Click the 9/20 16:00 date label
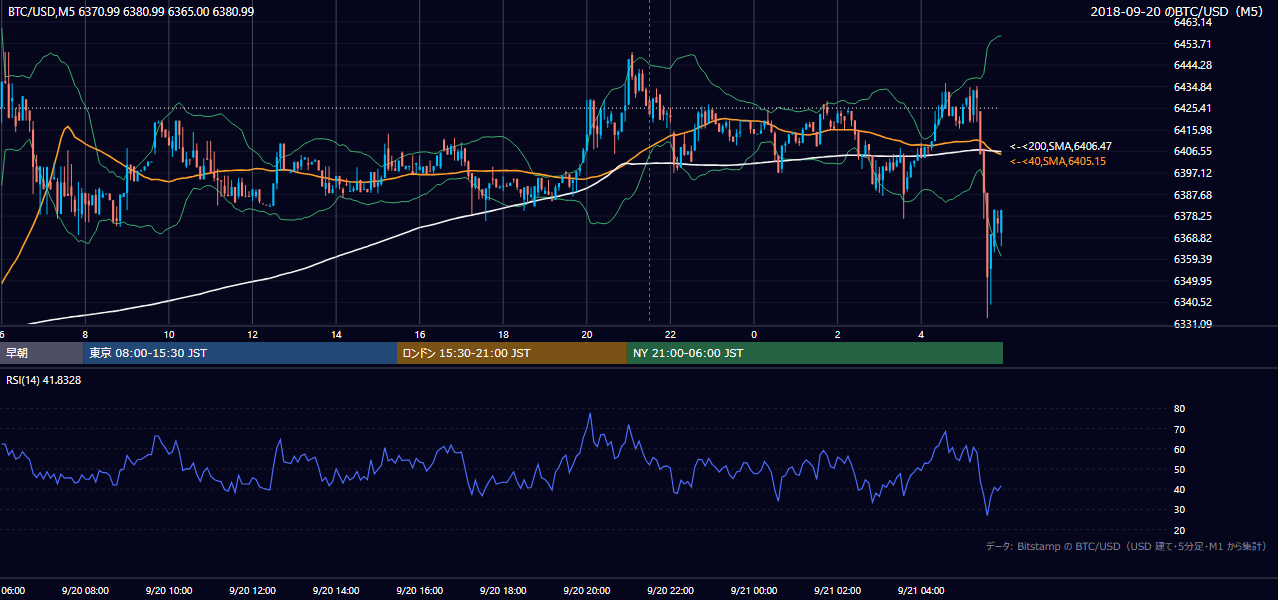The image size is (1278, 600). (420, 591)
